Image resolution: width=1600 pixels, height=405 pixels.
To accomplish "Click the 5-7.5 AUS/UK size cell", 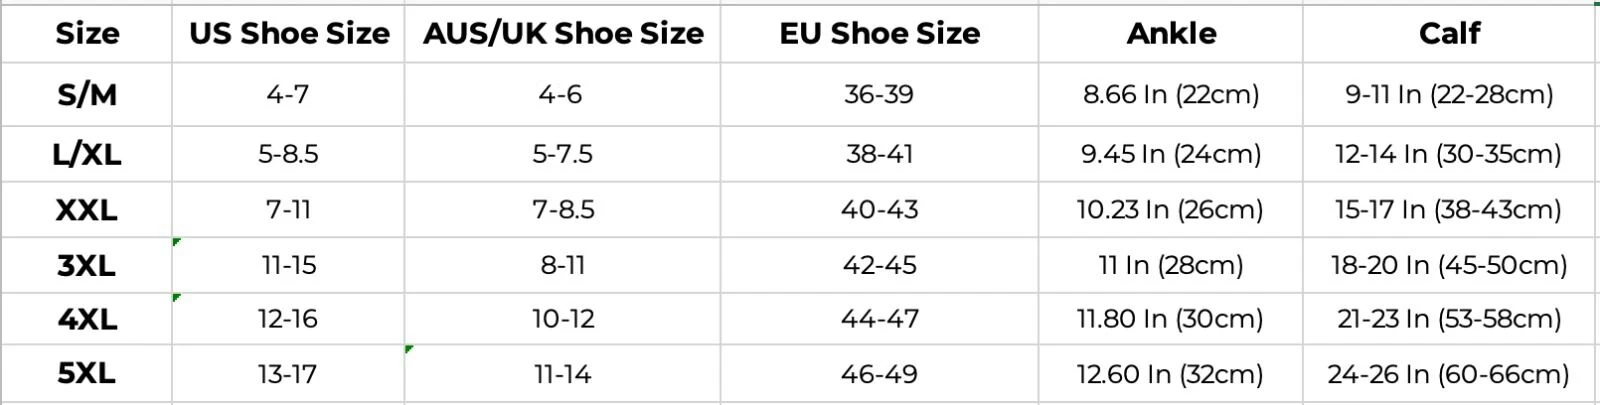I will (x=562, y=154).
